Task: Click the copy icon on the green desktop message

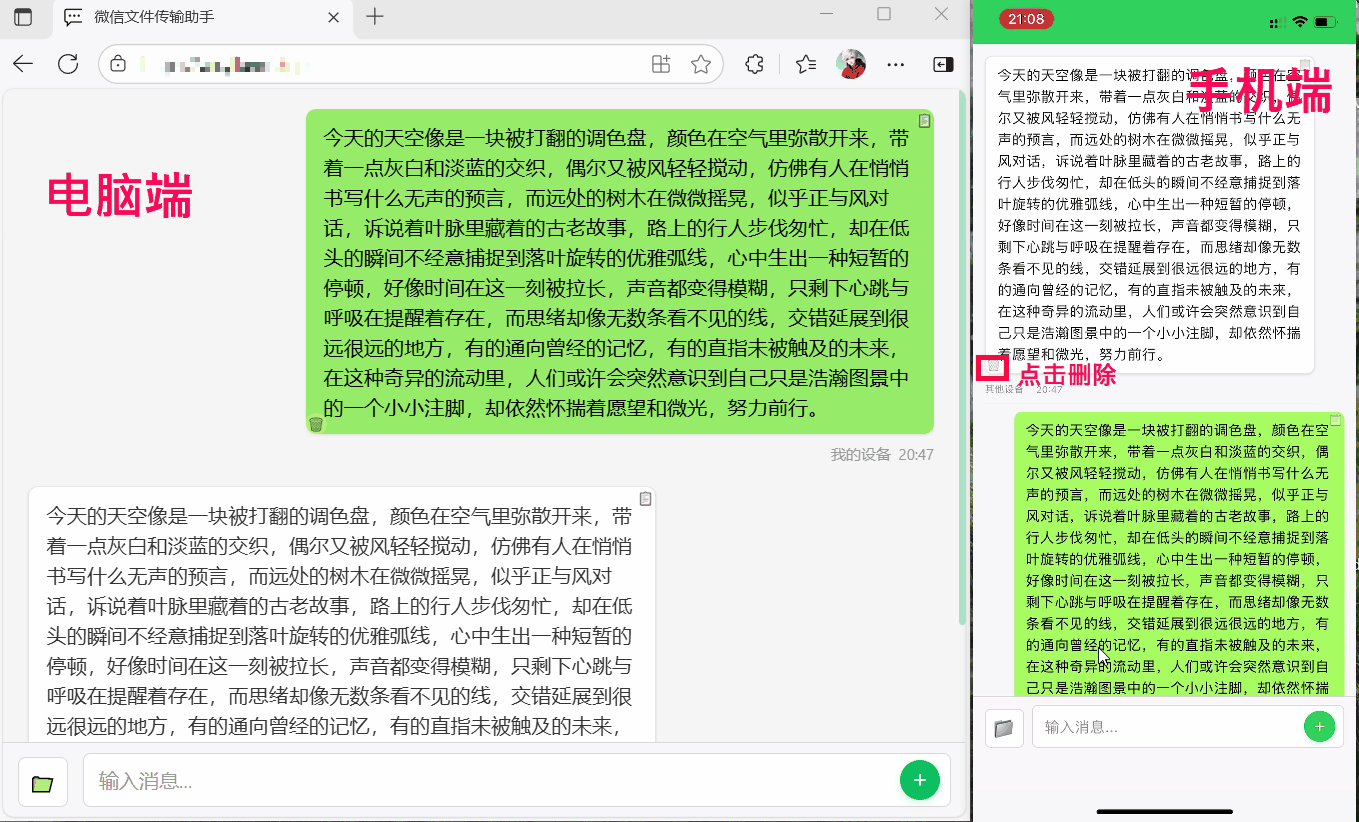Action: 924,121
